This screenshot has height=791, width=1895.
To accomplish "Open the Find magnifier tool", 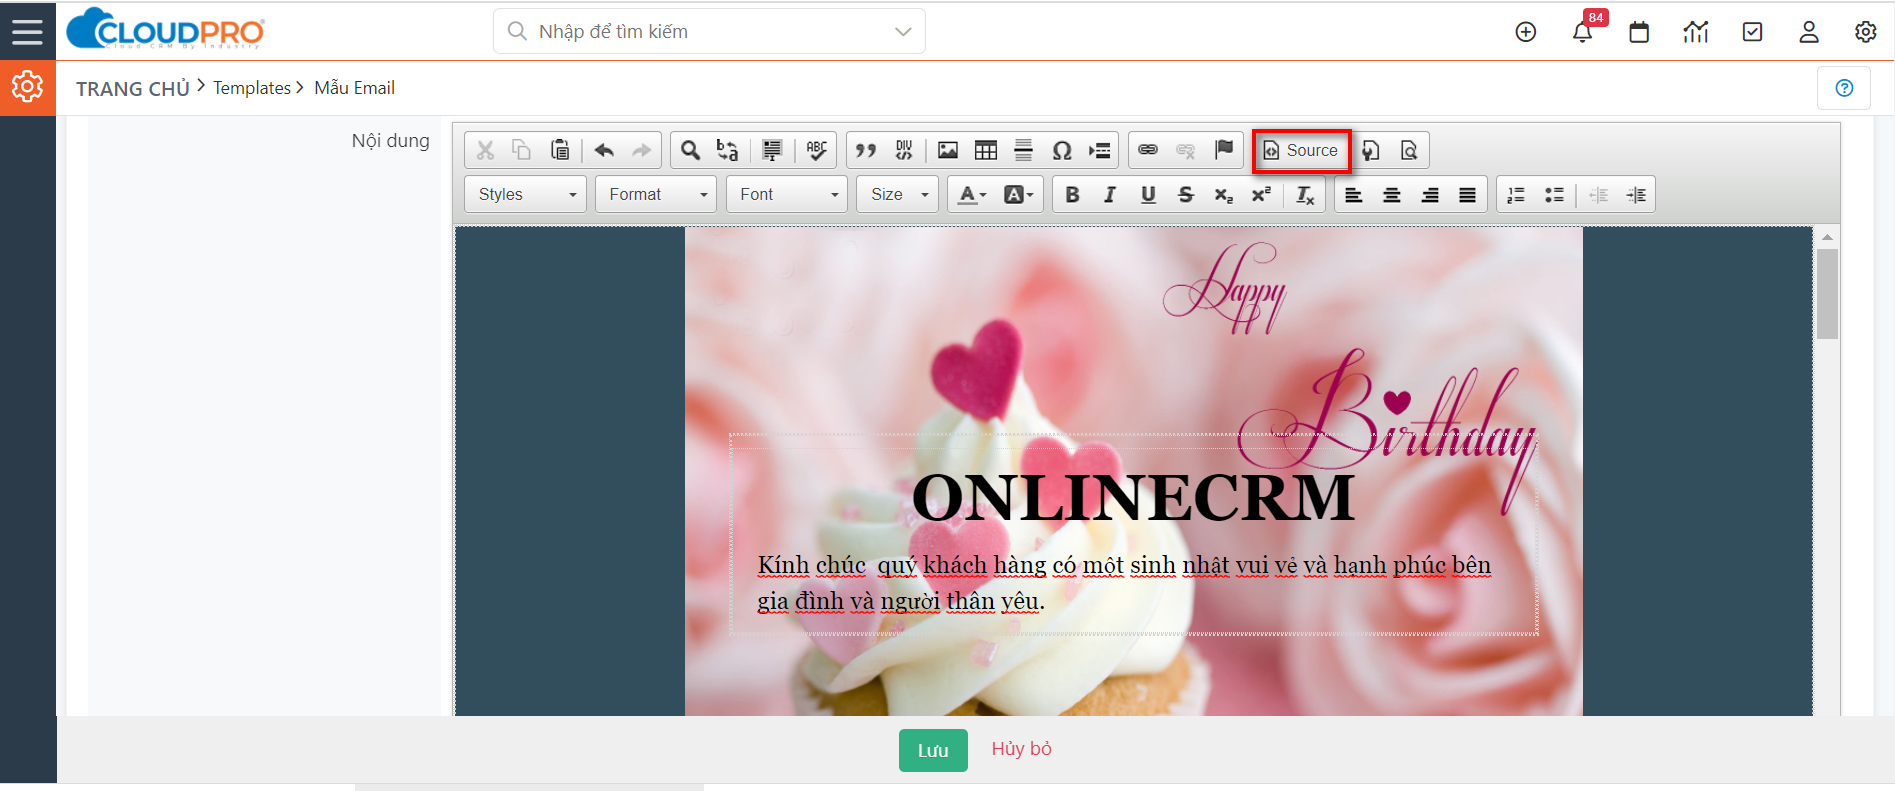I will (690, 150).
